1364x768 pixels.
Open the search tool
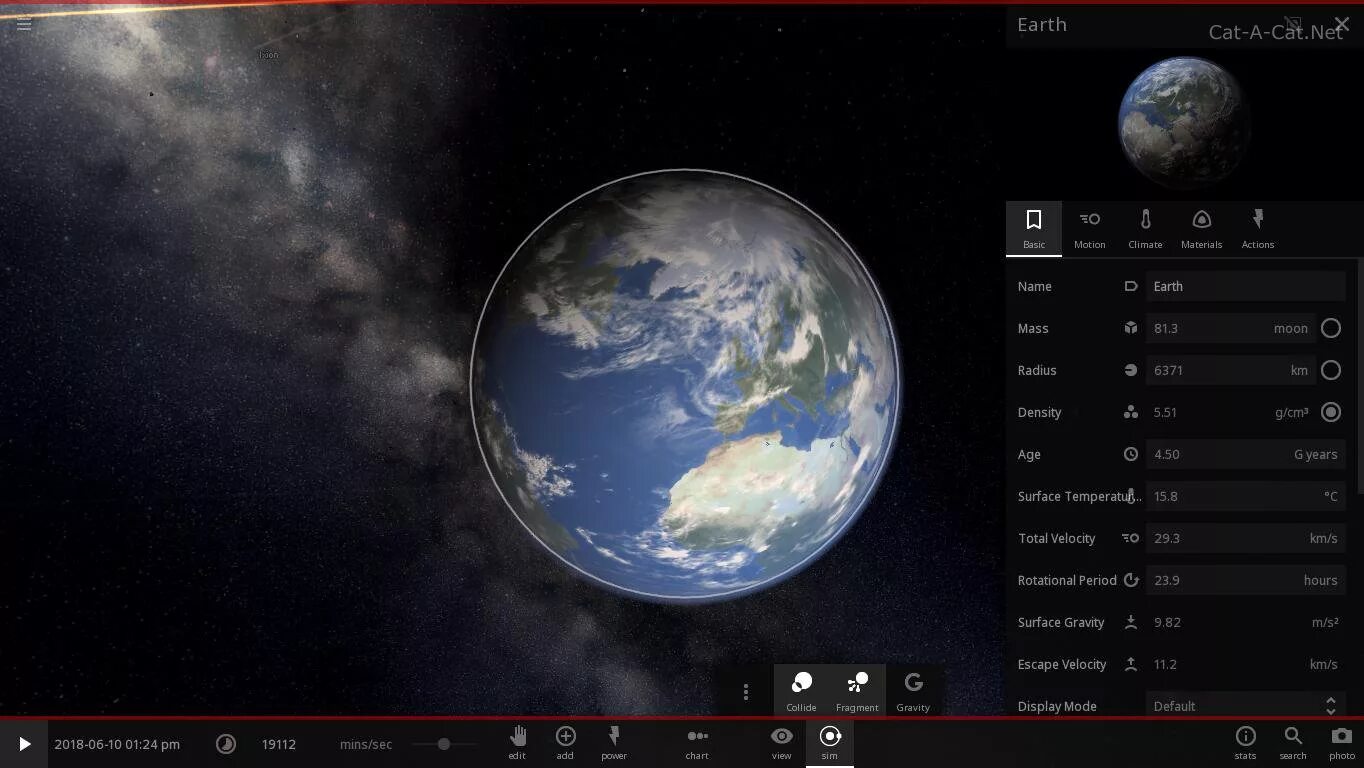coord(1293,742)
